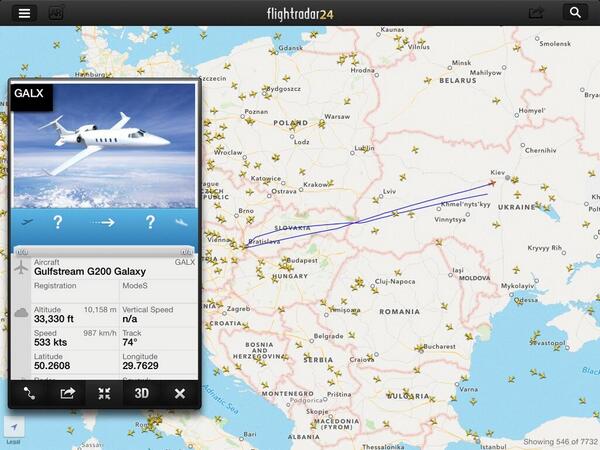600x450 pixels.
Task: Tap the Gulfstream aircraft photo
Action: click(x=104, y=145)
